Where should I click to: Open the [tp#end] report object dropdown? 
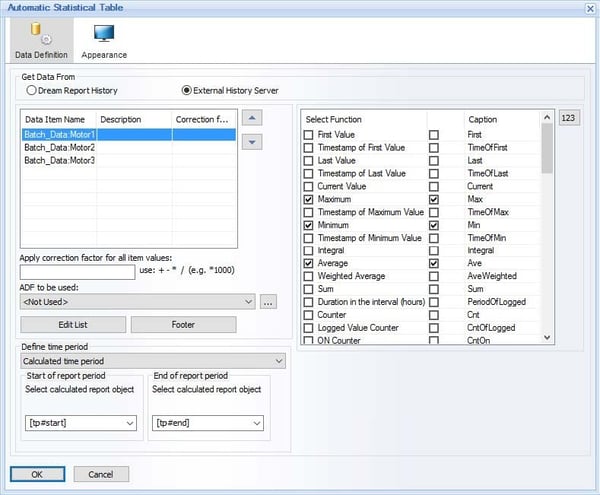(x=257, y=424)
